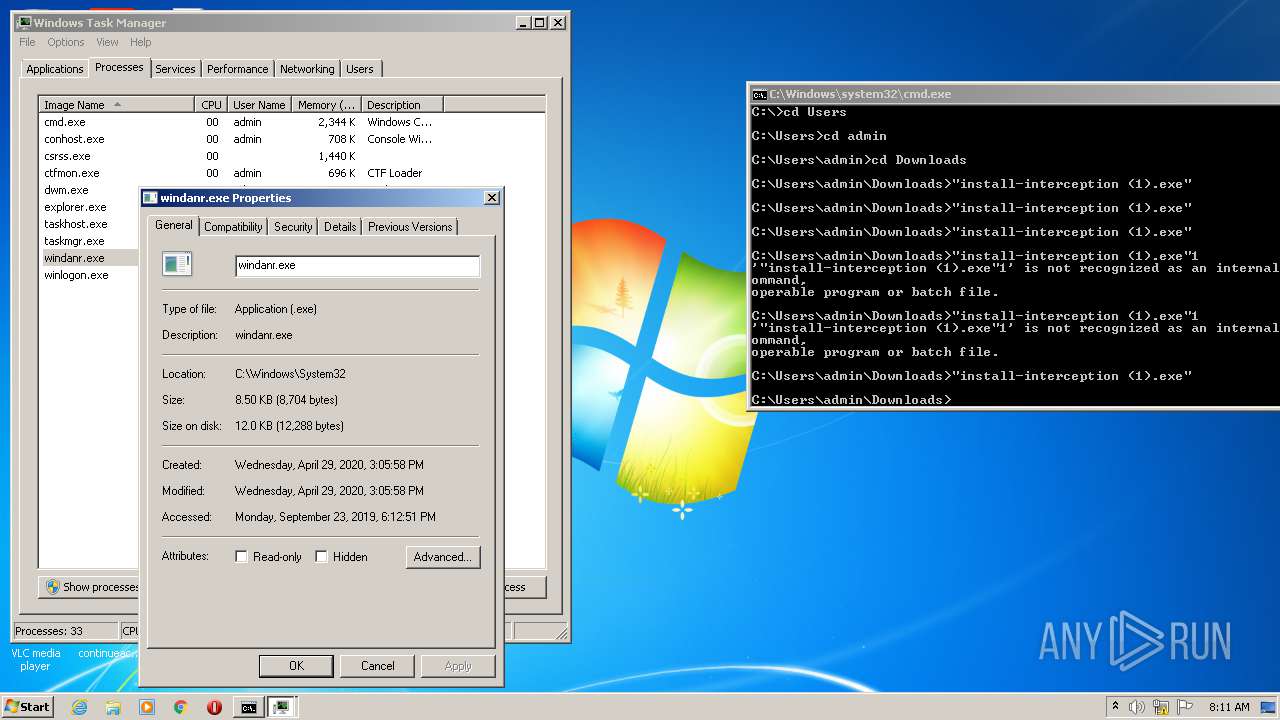
Task: Open Compatibility tab in Properties
Action: 233,227
